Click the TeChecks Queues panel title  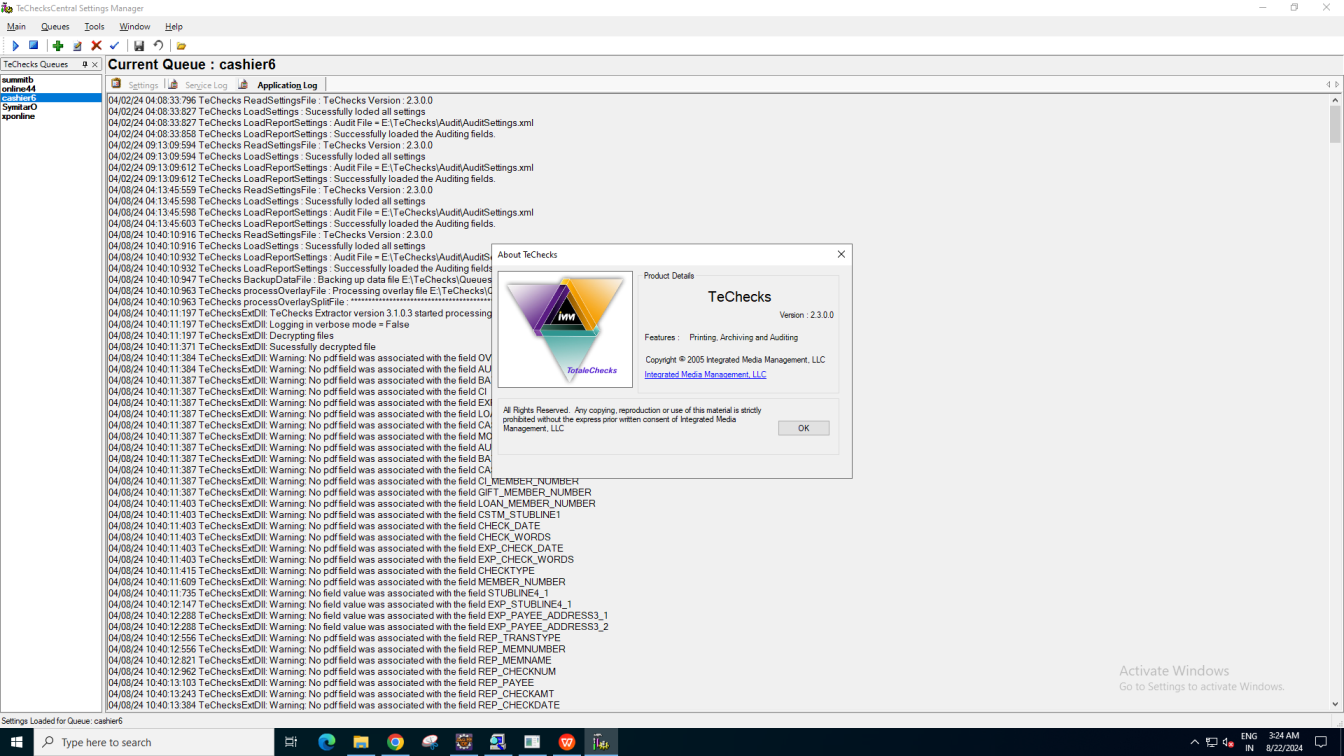click(x=36, y=65)
